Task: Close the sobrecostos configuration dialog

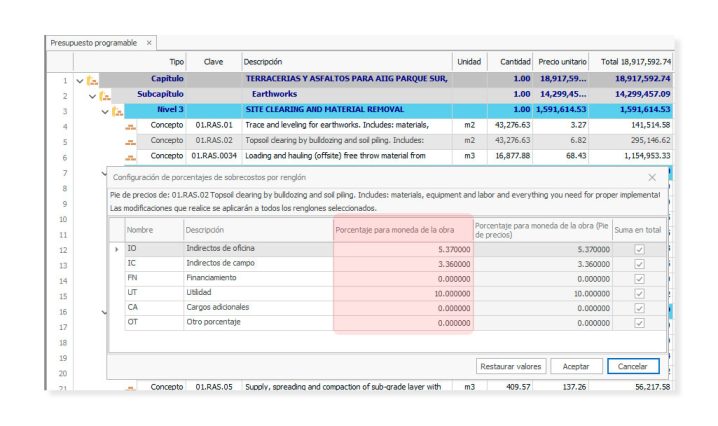Action: [652, 177]
